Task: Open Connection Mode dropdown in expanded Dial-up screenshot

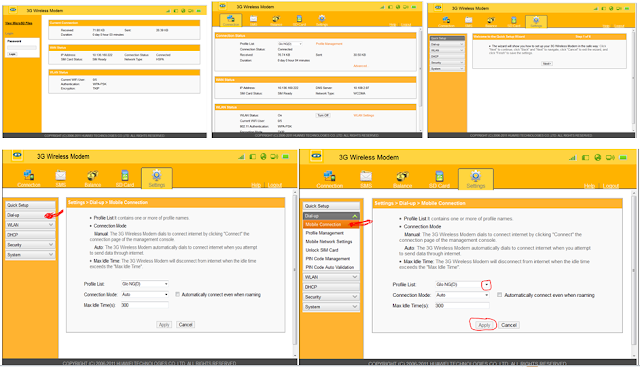Action: [x=486, y=295]
